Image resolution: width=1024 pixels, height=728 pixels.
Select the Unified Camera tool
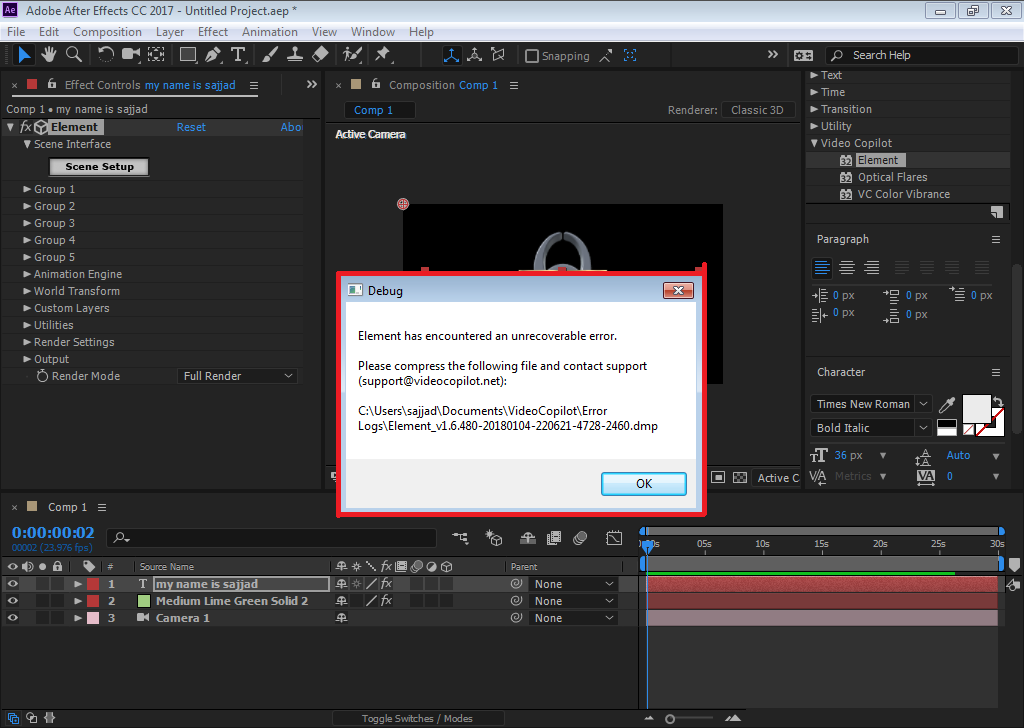[131, 55]
